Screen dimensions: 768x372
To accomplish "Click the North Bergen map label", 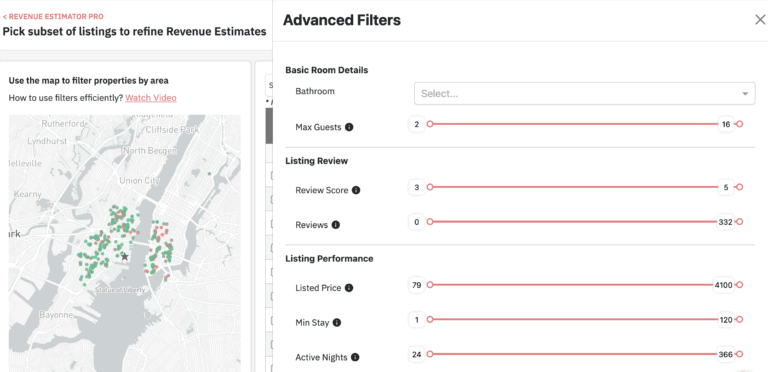I will 149,150.
